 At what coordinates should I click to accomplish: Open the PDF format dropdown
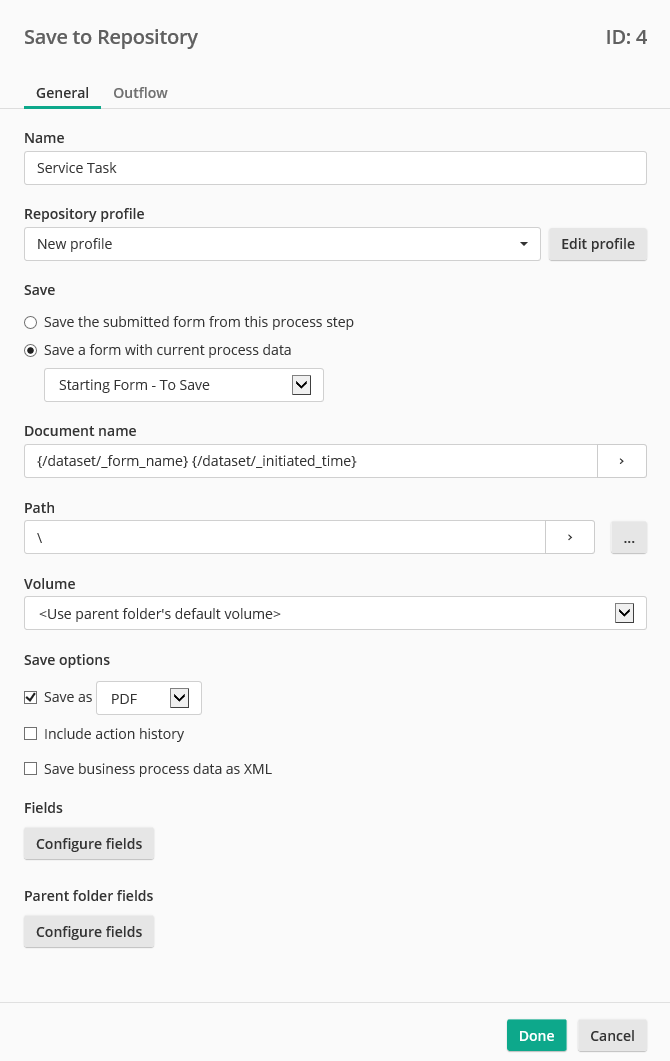pos(180,698)
